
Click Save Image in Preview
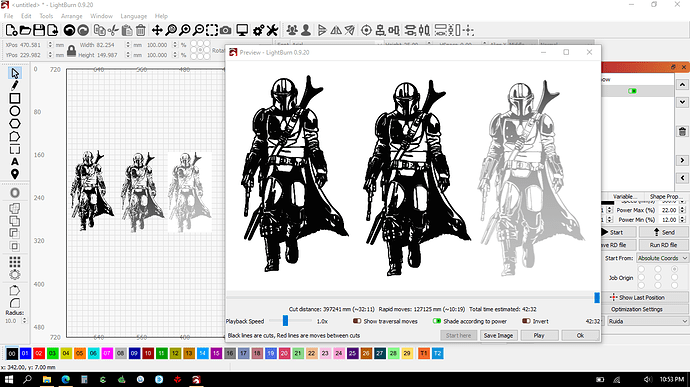coord(498,335)
